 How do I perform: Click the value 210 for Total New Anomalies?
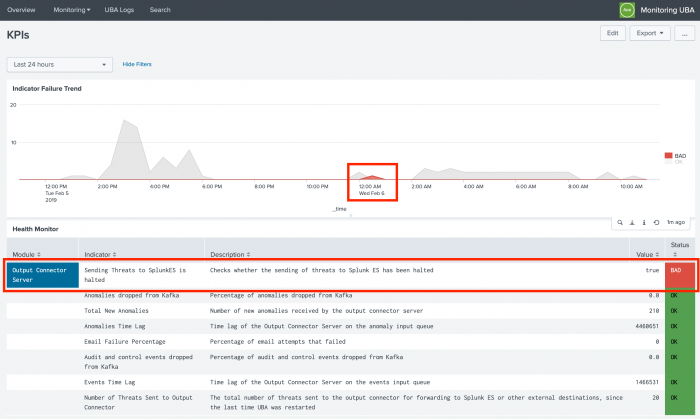point(654,311)
